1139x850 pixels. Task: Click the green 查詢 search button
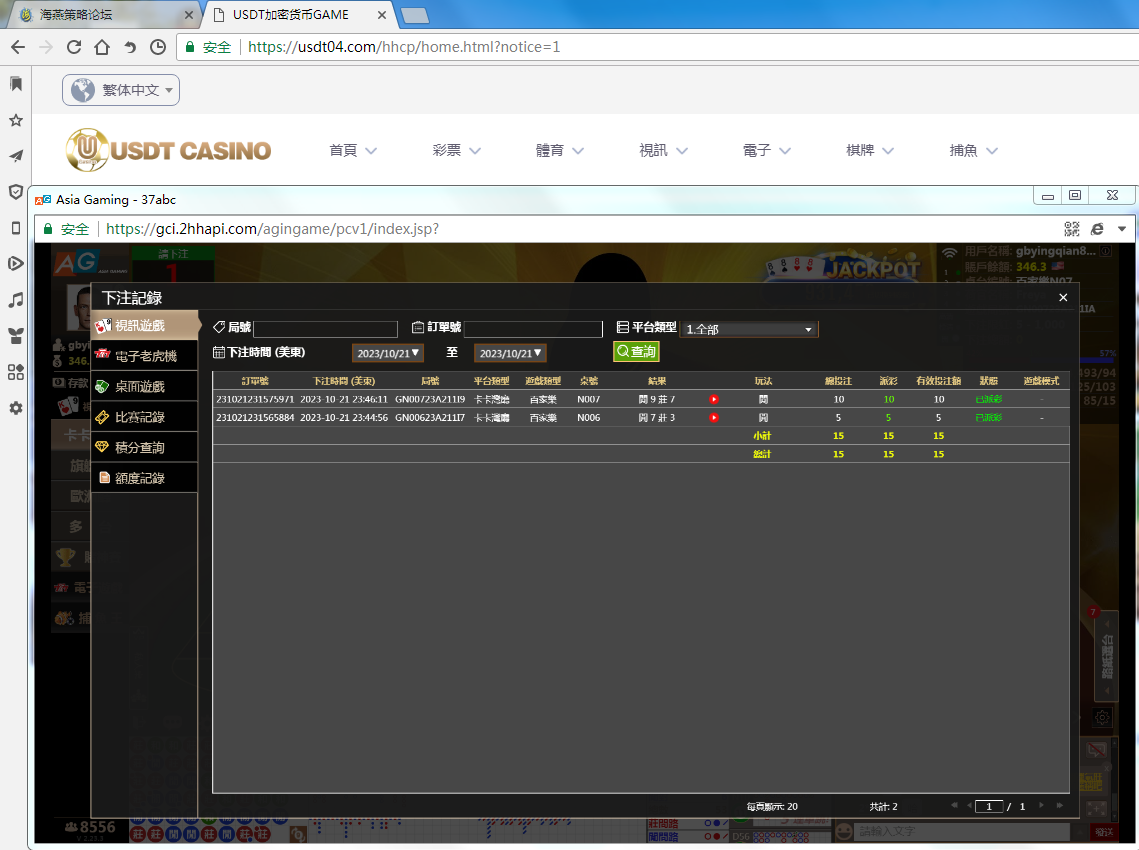point(636,352)
